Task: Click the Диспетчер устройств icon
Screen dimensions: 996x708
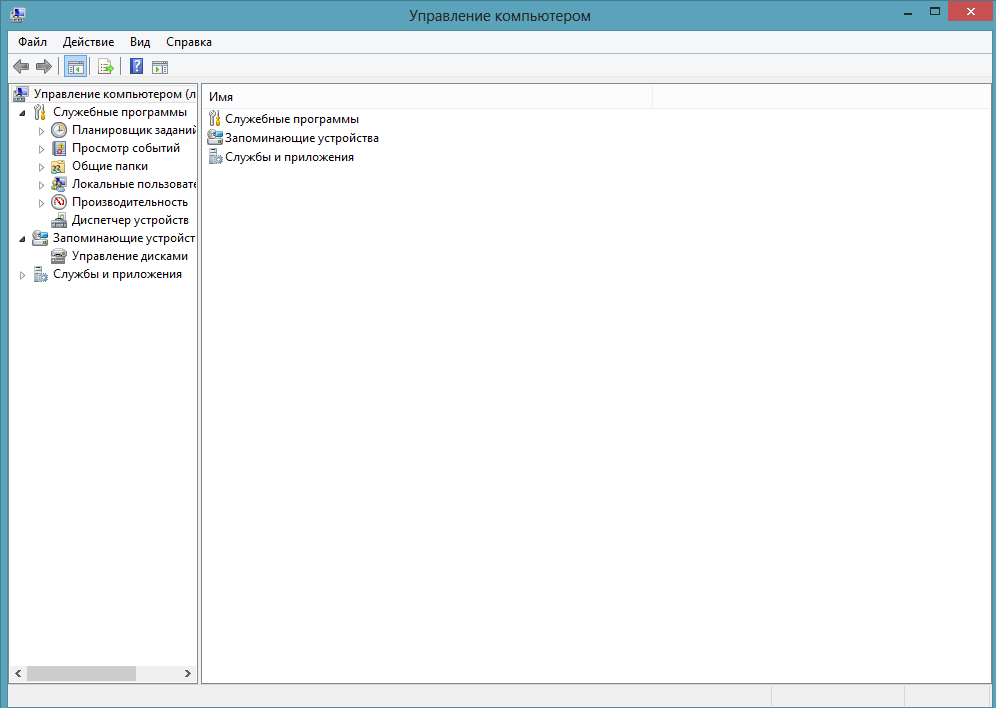Action: [58, 220]
